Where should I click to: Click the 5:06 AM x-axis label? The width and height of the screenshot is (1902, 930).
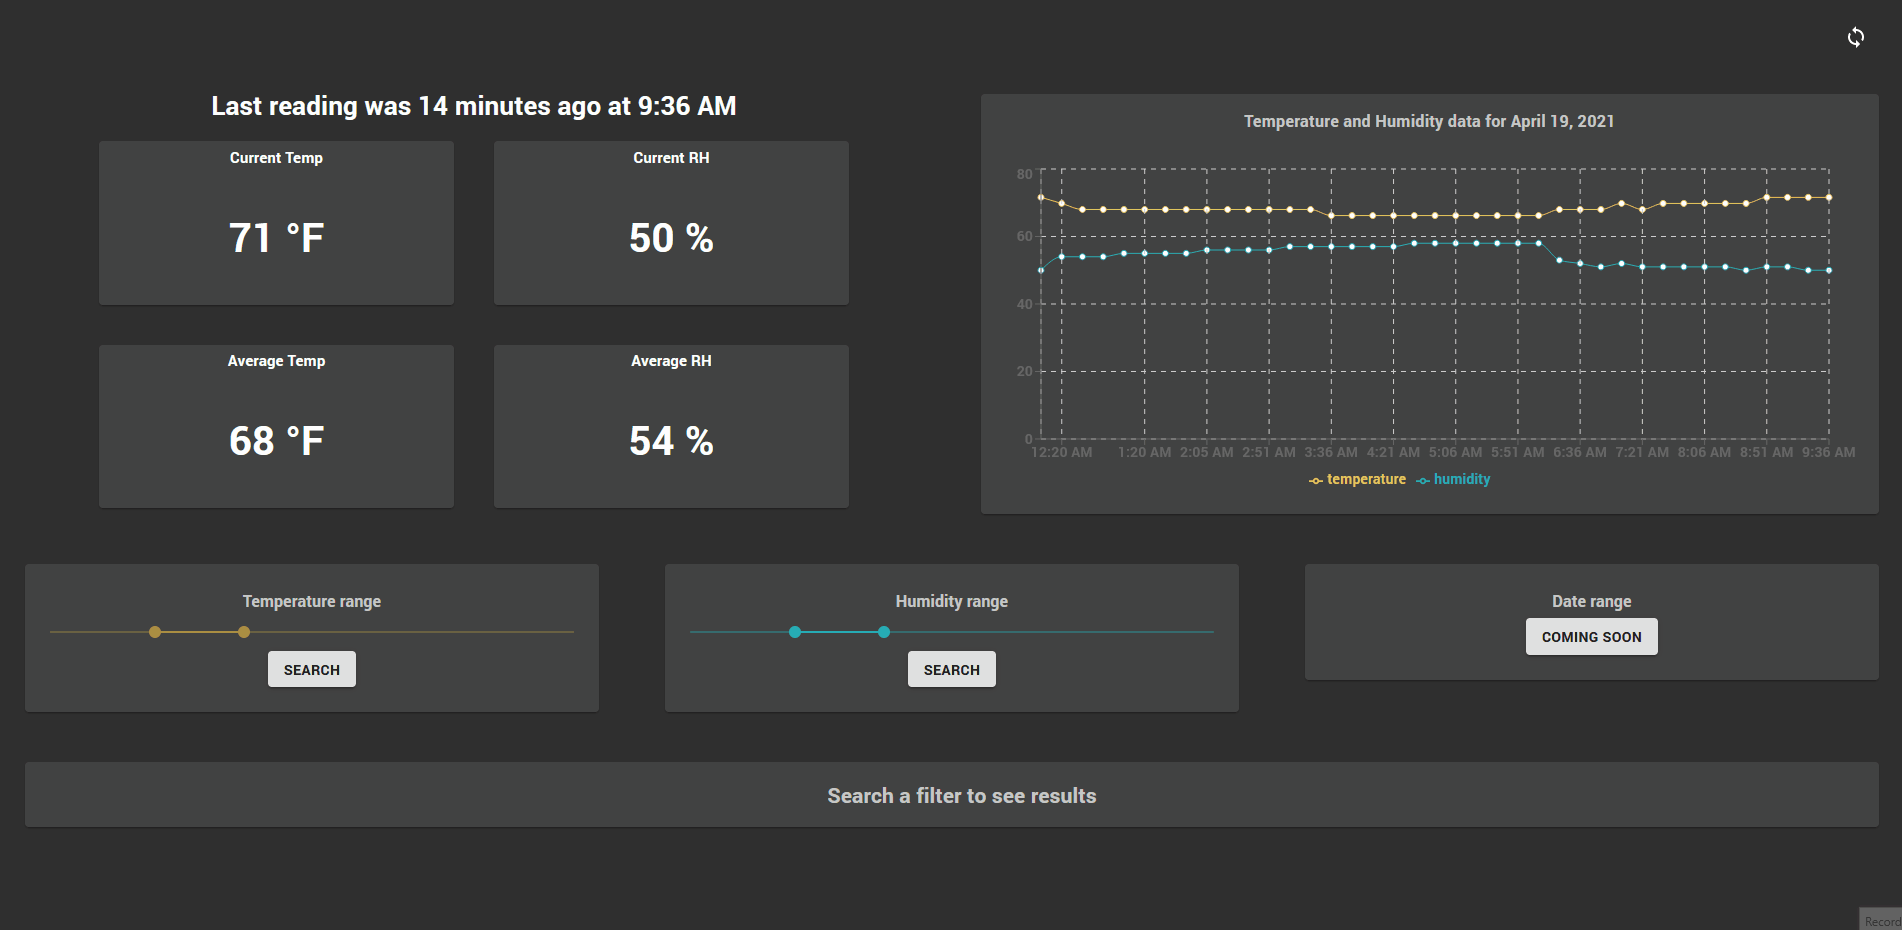pos(1456,452)
